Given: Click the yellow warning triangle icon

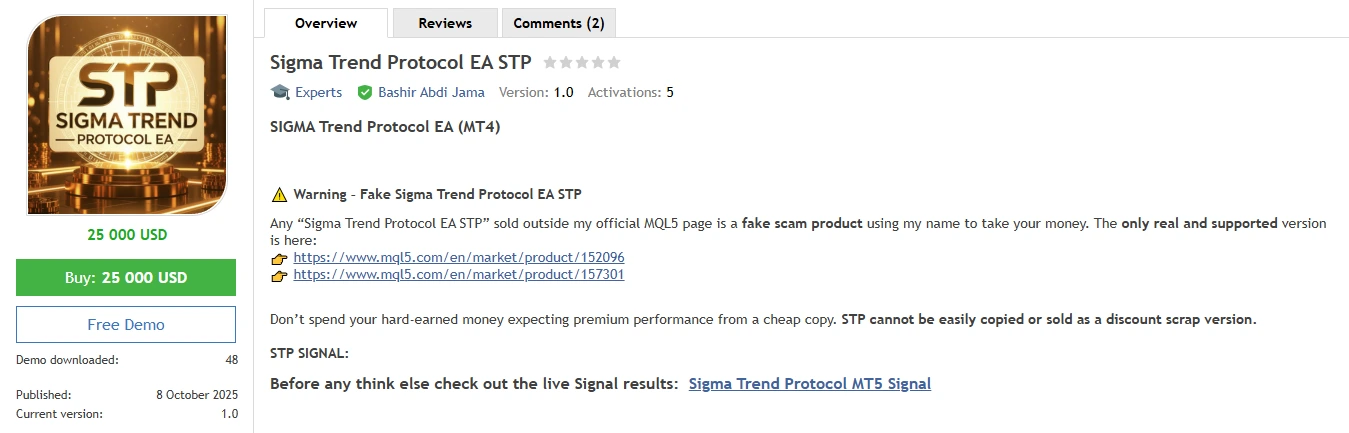Looking at the screenshot, I should pos(279,194).
